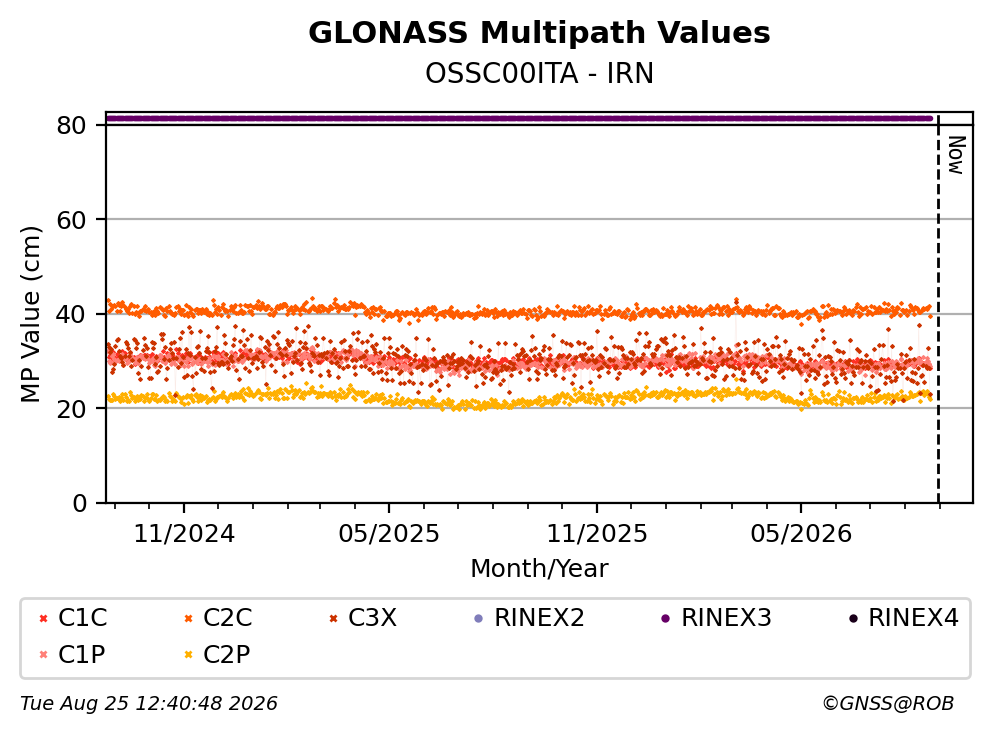
Task: Click the OSSC00ITA - IRN subtitle
Action: click(x=539, y=73)
